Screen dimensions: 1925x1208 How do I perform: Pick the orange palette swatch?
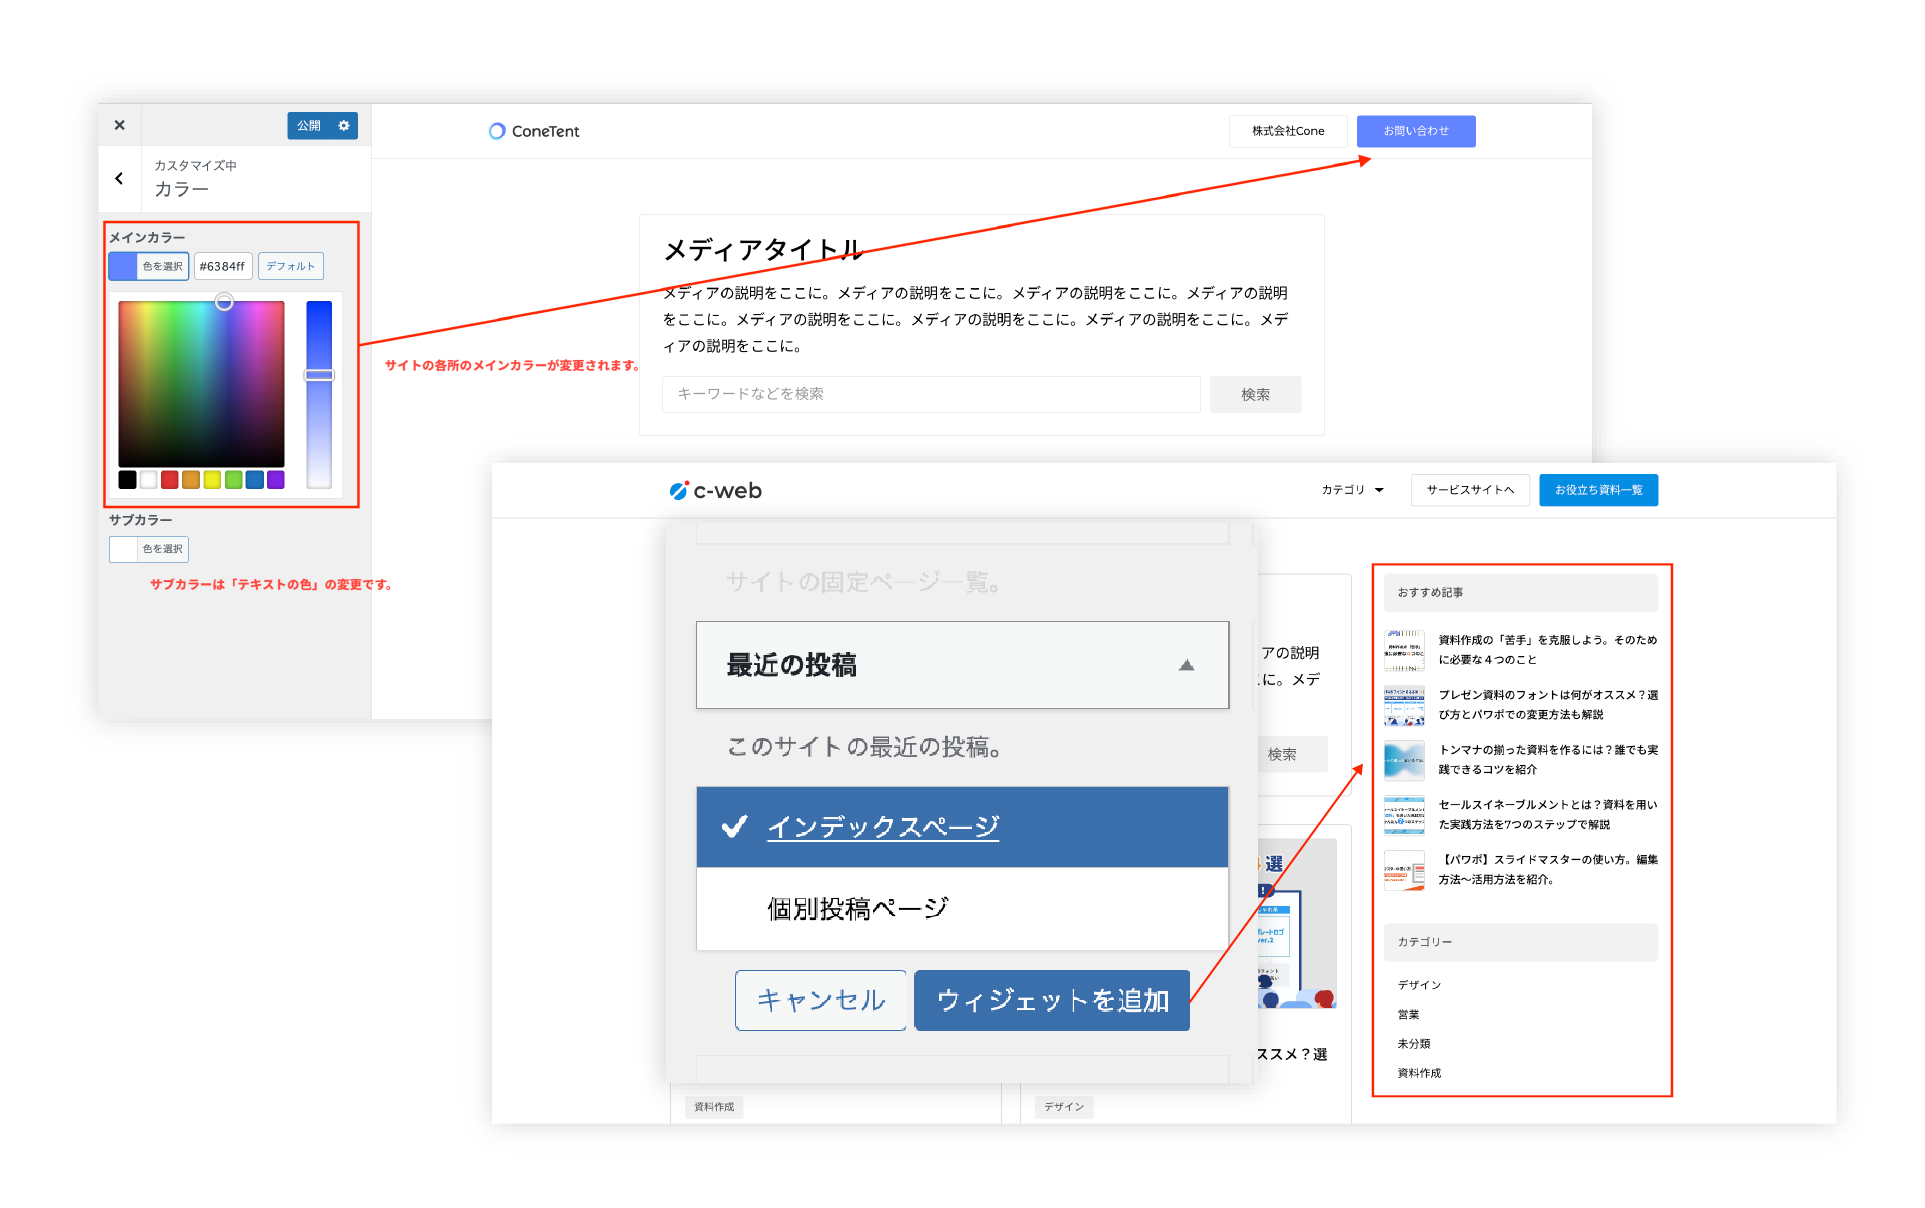(x=191, y=480)
